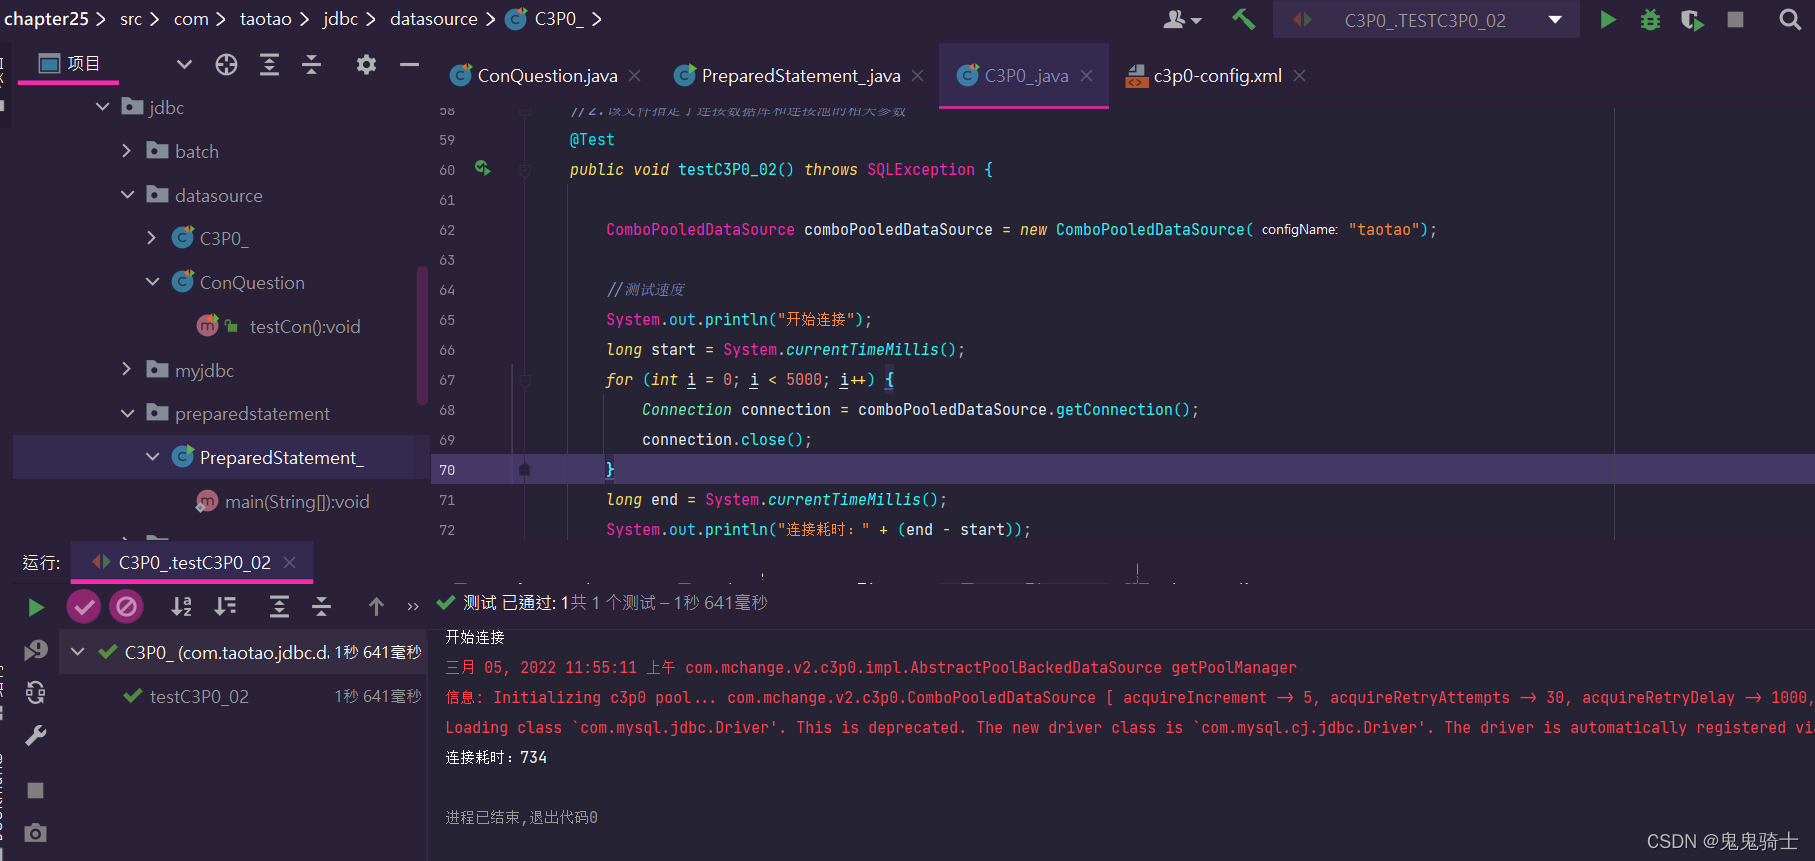Collapse all test results
The width and height of the screenshot is (1815, 861).
coord(321,606)
